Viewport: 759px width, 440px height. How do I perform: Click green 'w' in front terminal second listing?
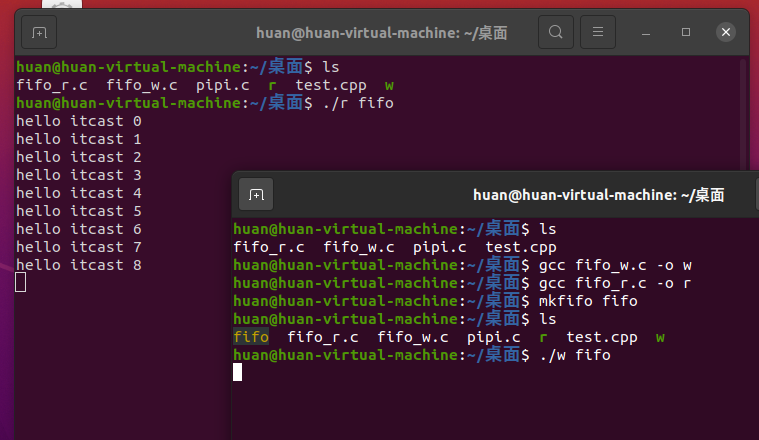[x=660, y=338]
